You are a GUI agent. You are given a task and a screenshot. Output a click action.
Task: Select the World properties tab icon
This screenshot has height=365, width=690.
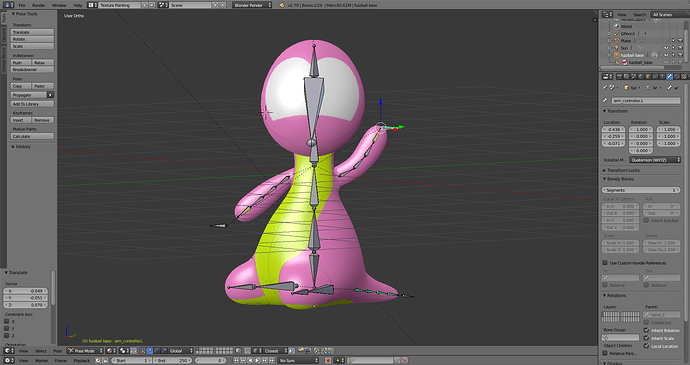[x=640, y=77]
